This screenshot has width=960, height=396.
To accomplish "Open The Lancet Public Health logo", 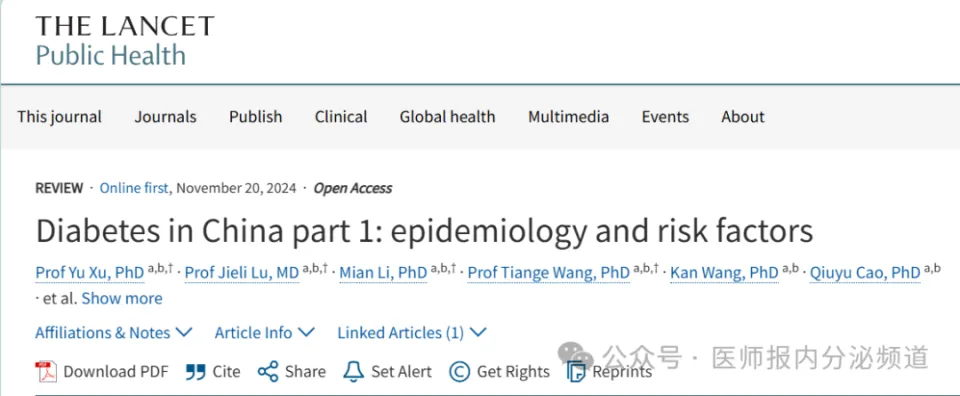I will coord(125,41).
